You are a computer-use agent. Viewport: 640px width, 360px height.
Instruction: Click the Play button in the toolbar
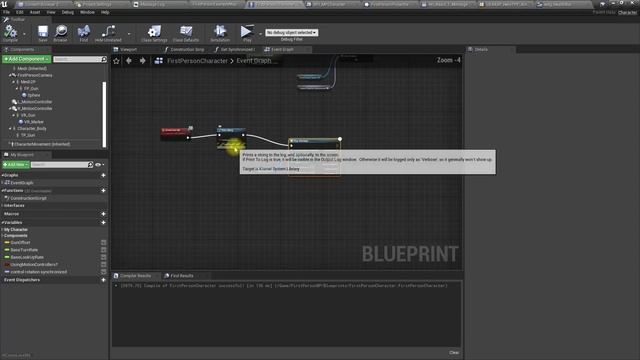[x=247, y=31]
